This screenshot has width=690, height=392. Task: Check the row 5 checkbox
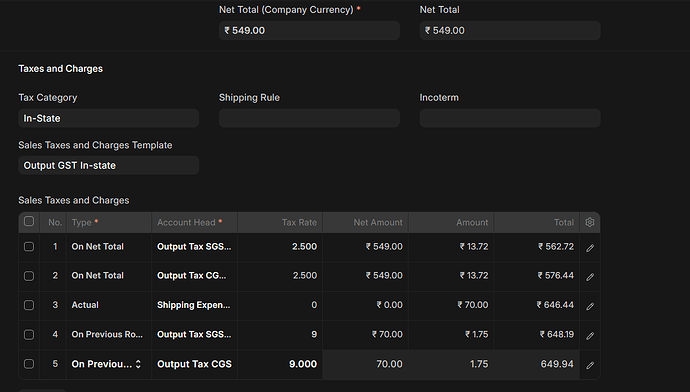29,364
